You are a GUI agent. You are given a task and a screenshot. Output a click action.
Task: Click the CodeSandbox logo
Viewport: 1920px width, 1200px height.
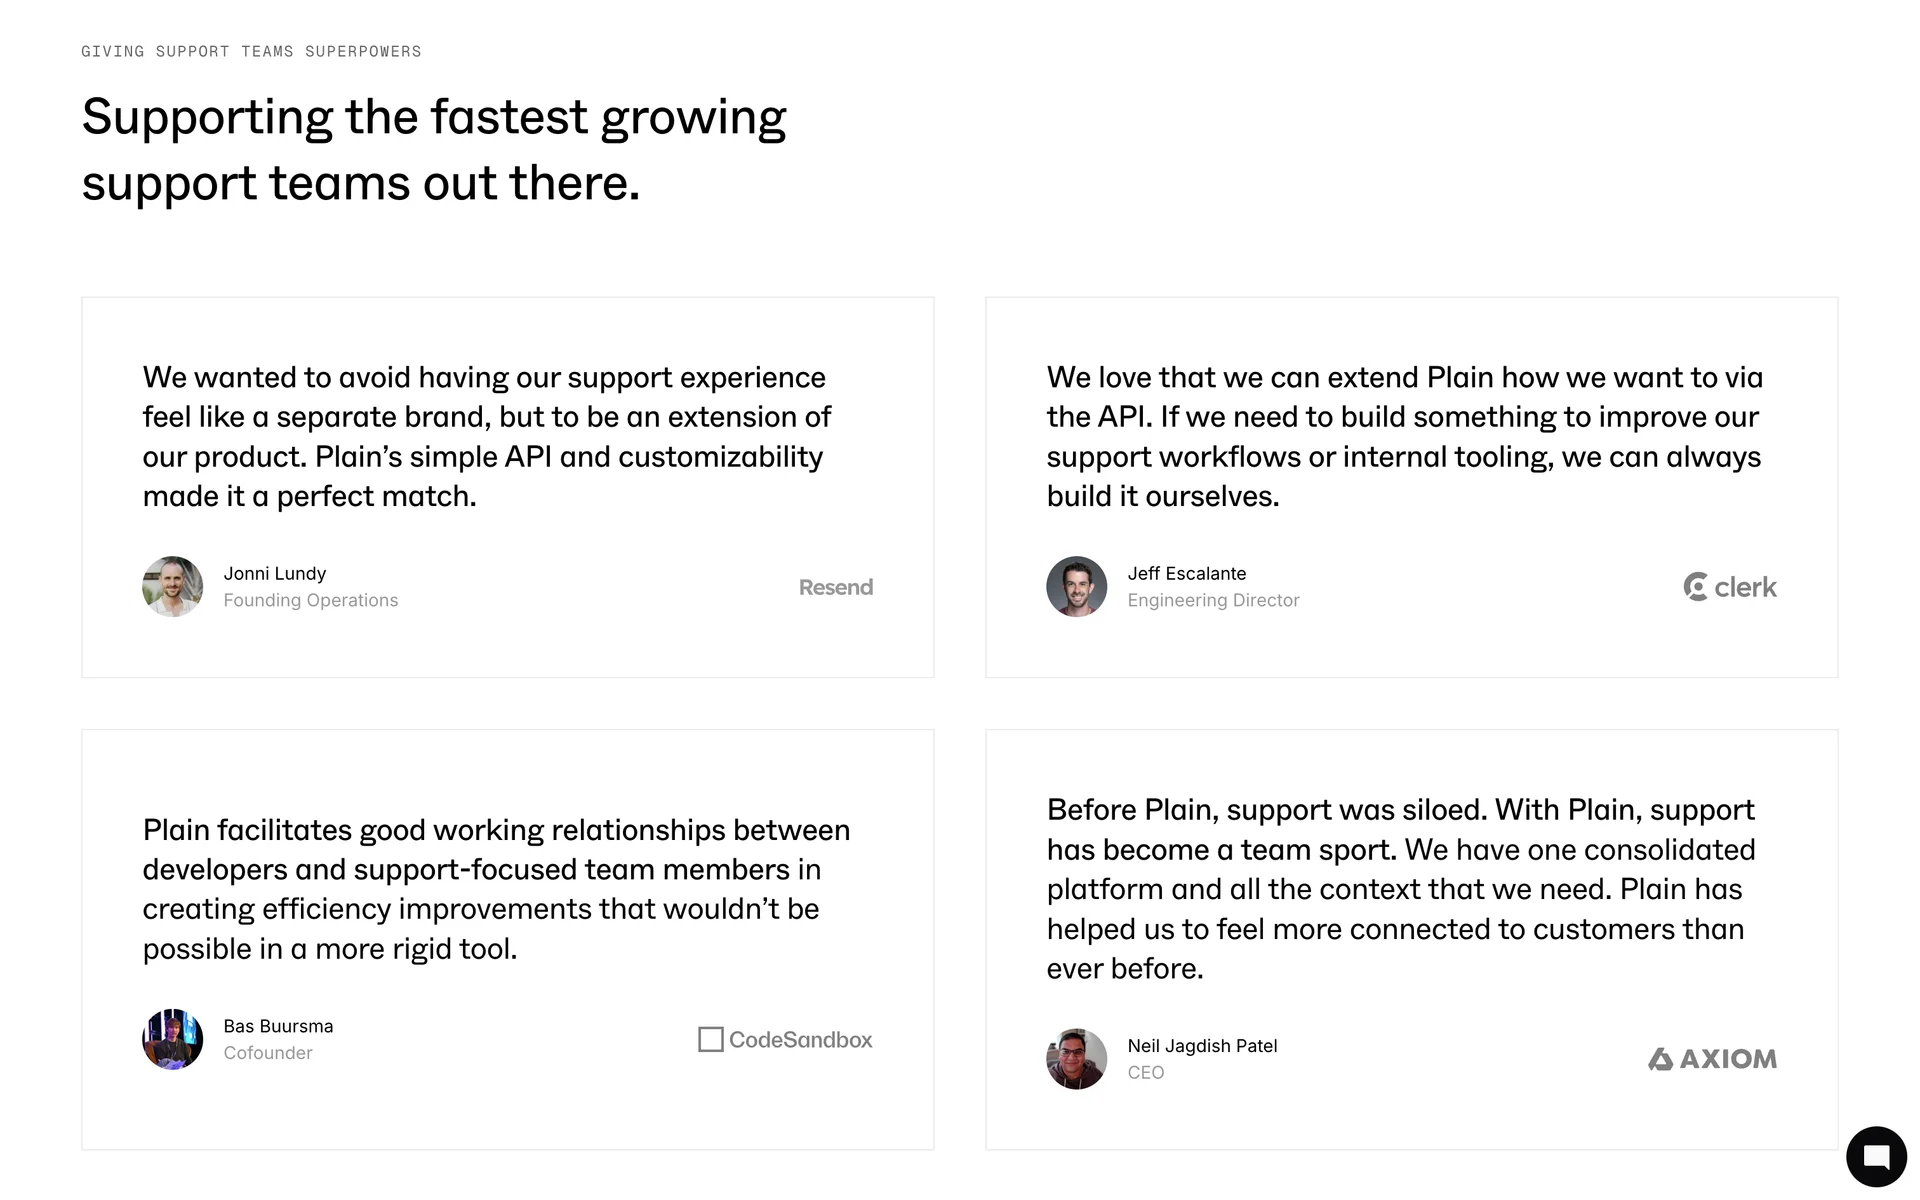[x=785, y=1040]
